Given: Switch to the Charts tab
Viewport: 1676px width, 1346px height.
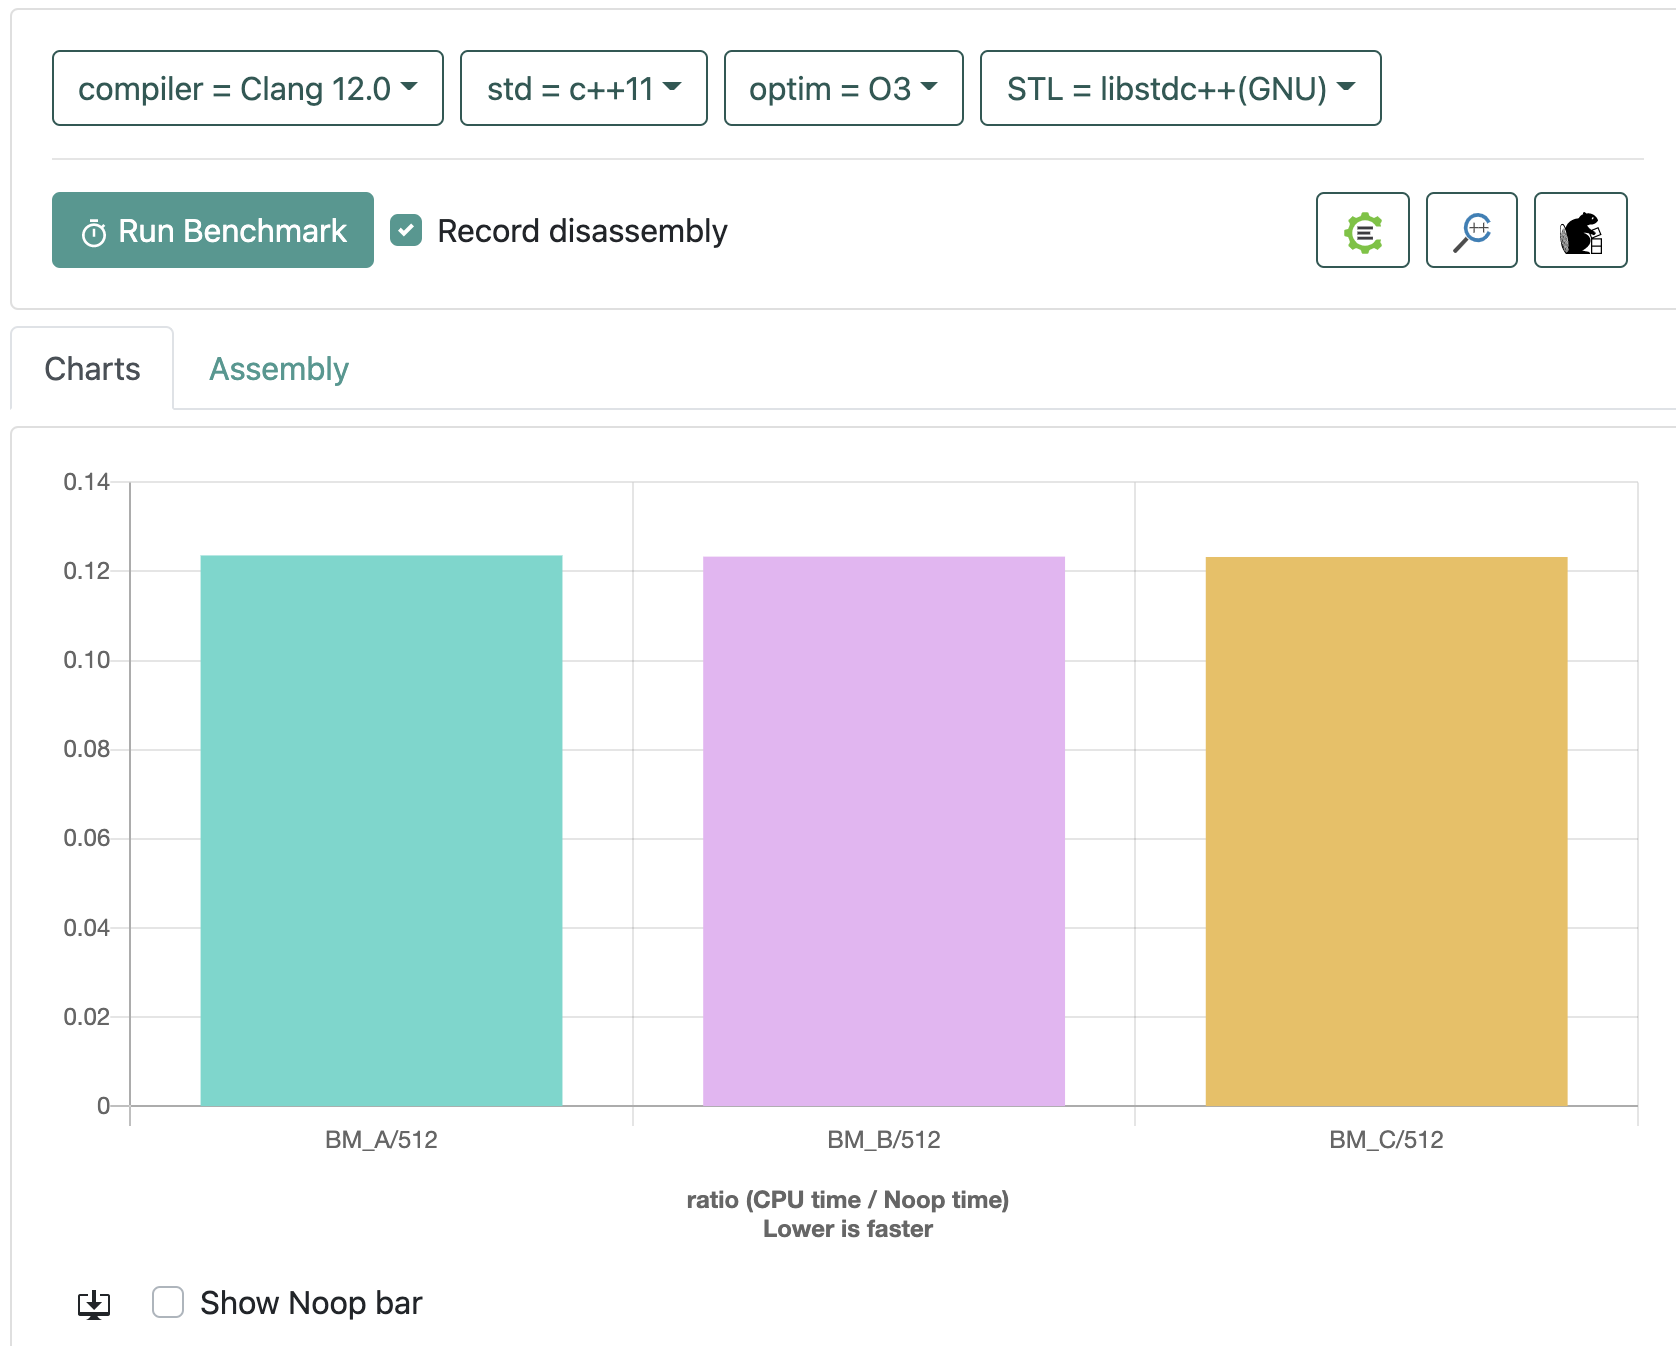Looking at the screenshot, I should coord(92,368).
